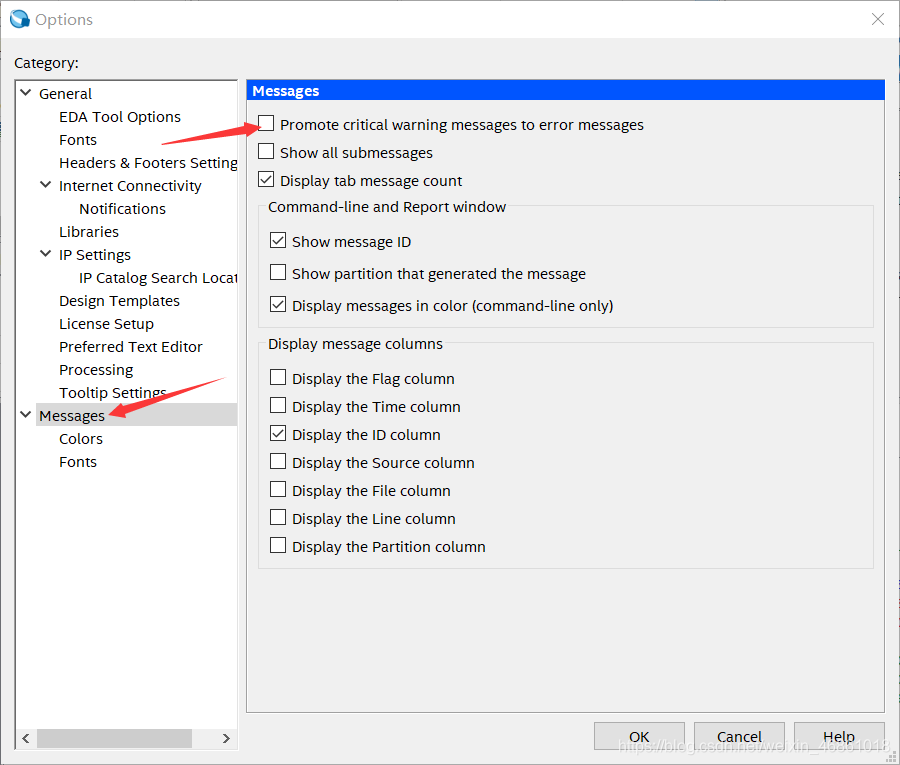
Task: Select General in category tree
Action: point(65,94)
